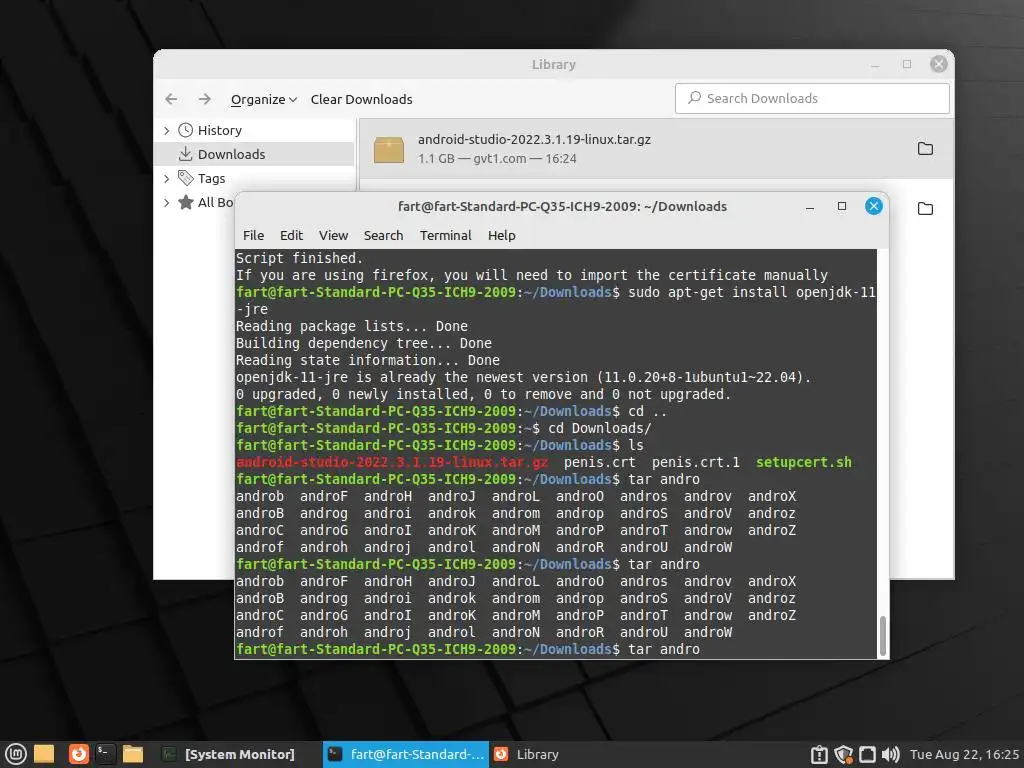Expand the All Bookmarks tree item
The height and width of the screenshot is (768, 1024).
(167, 202)
